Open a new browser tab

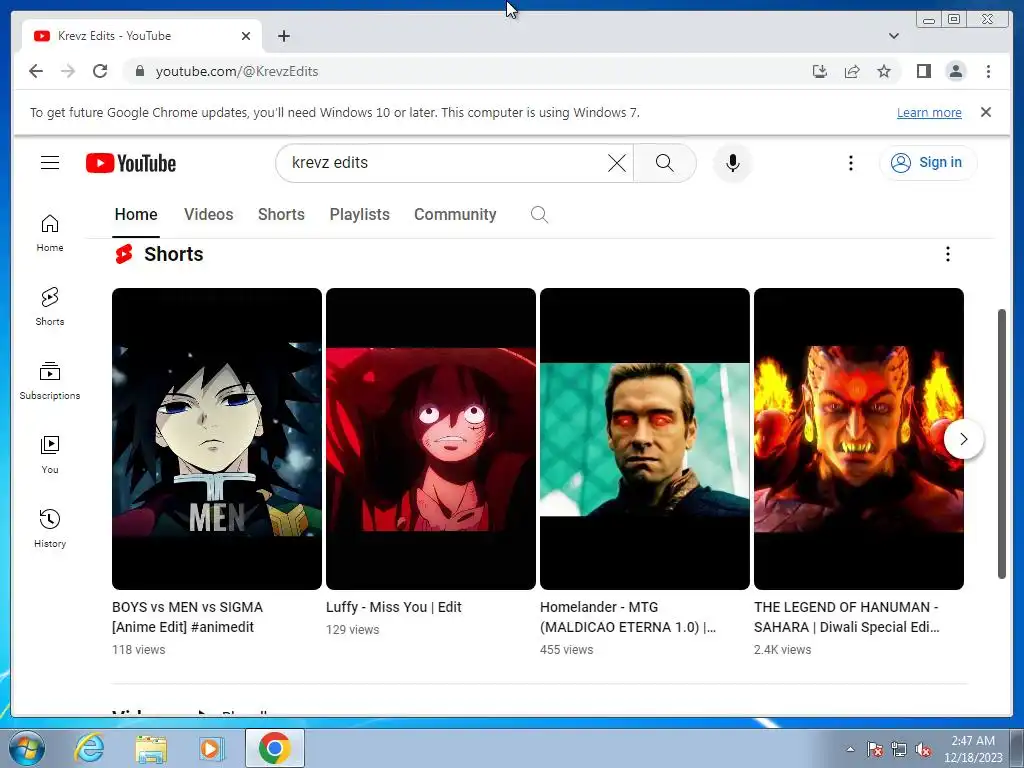(x=283, y=36)
